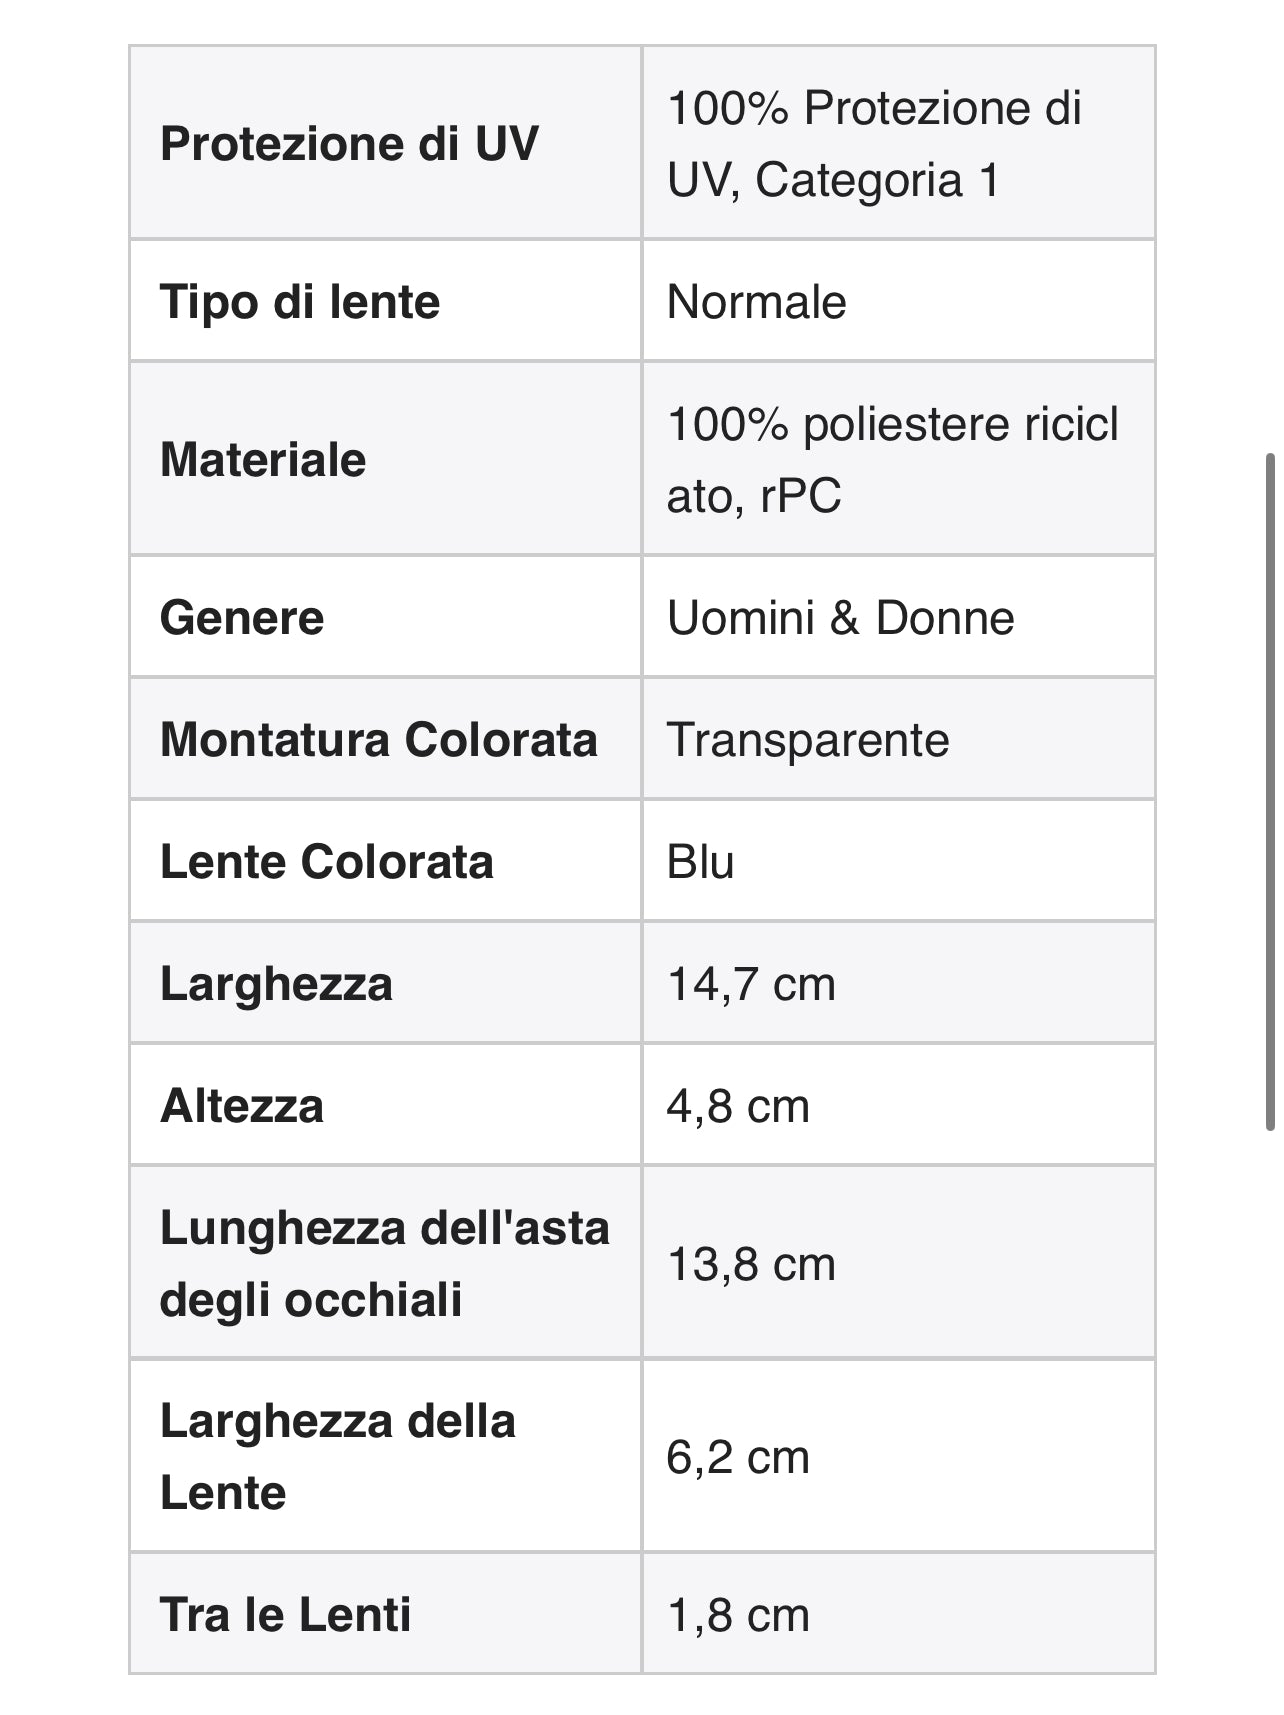Select the 'Larghezza' row label
The height and width of the screenshot is (1715, 1284).
(x=276, y=984)
